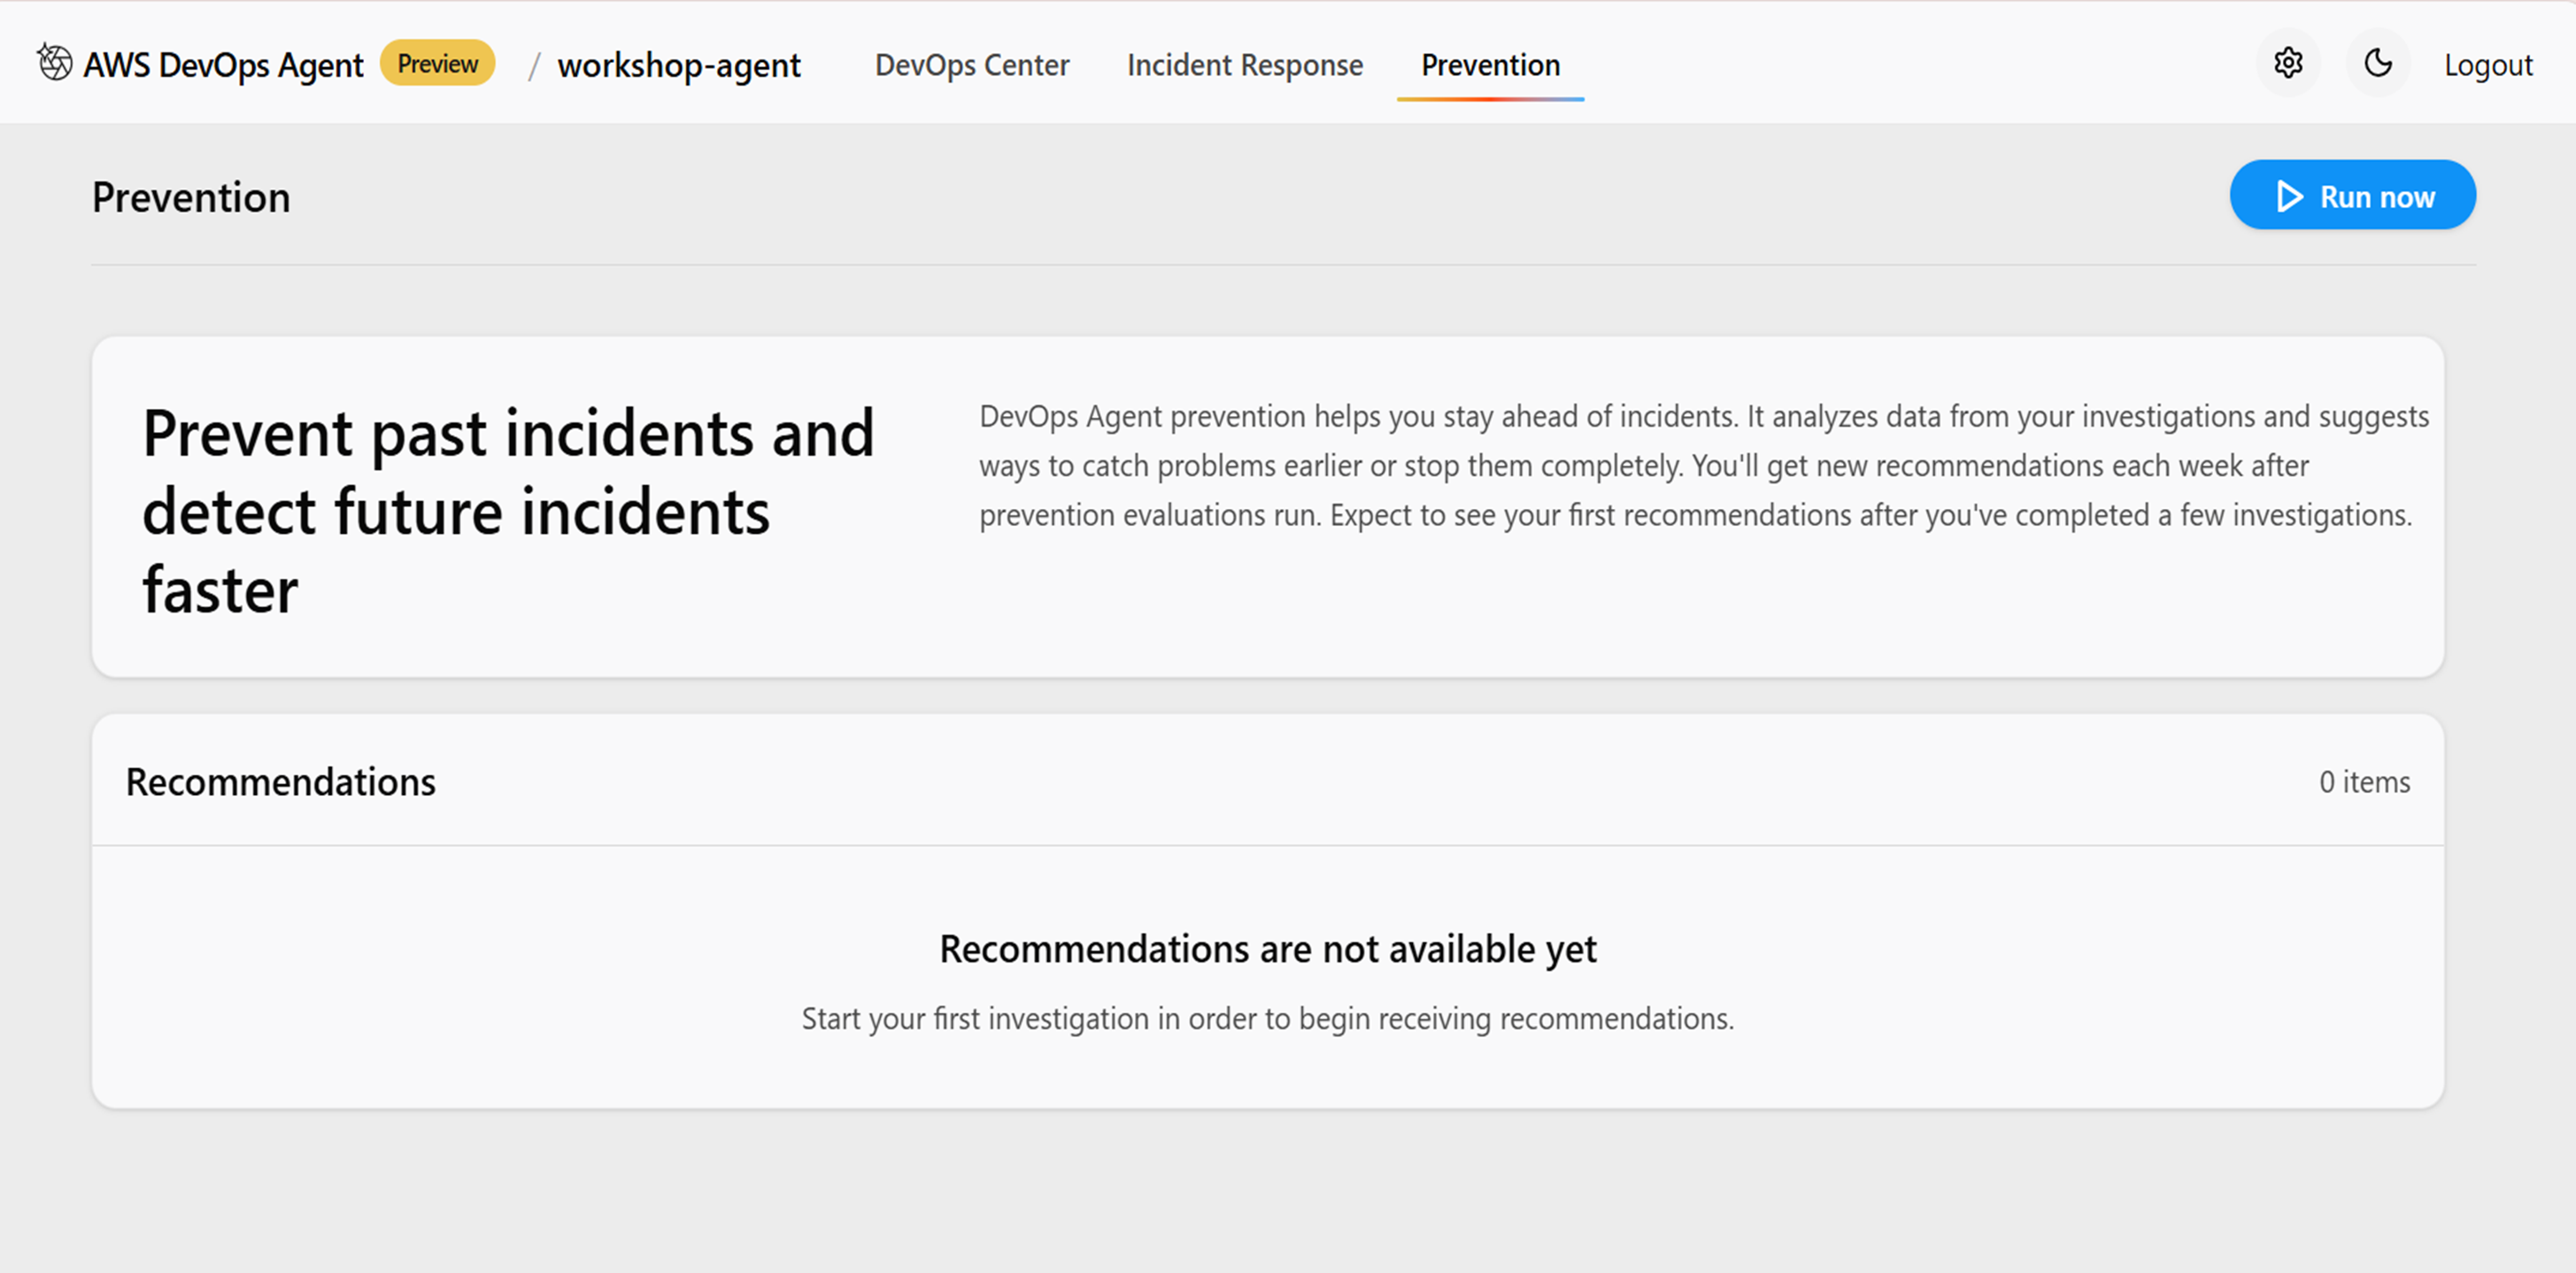The image size is (2576, 1273).
Task: Switch to the Incident Response tab
Action: coord(1244,65)
